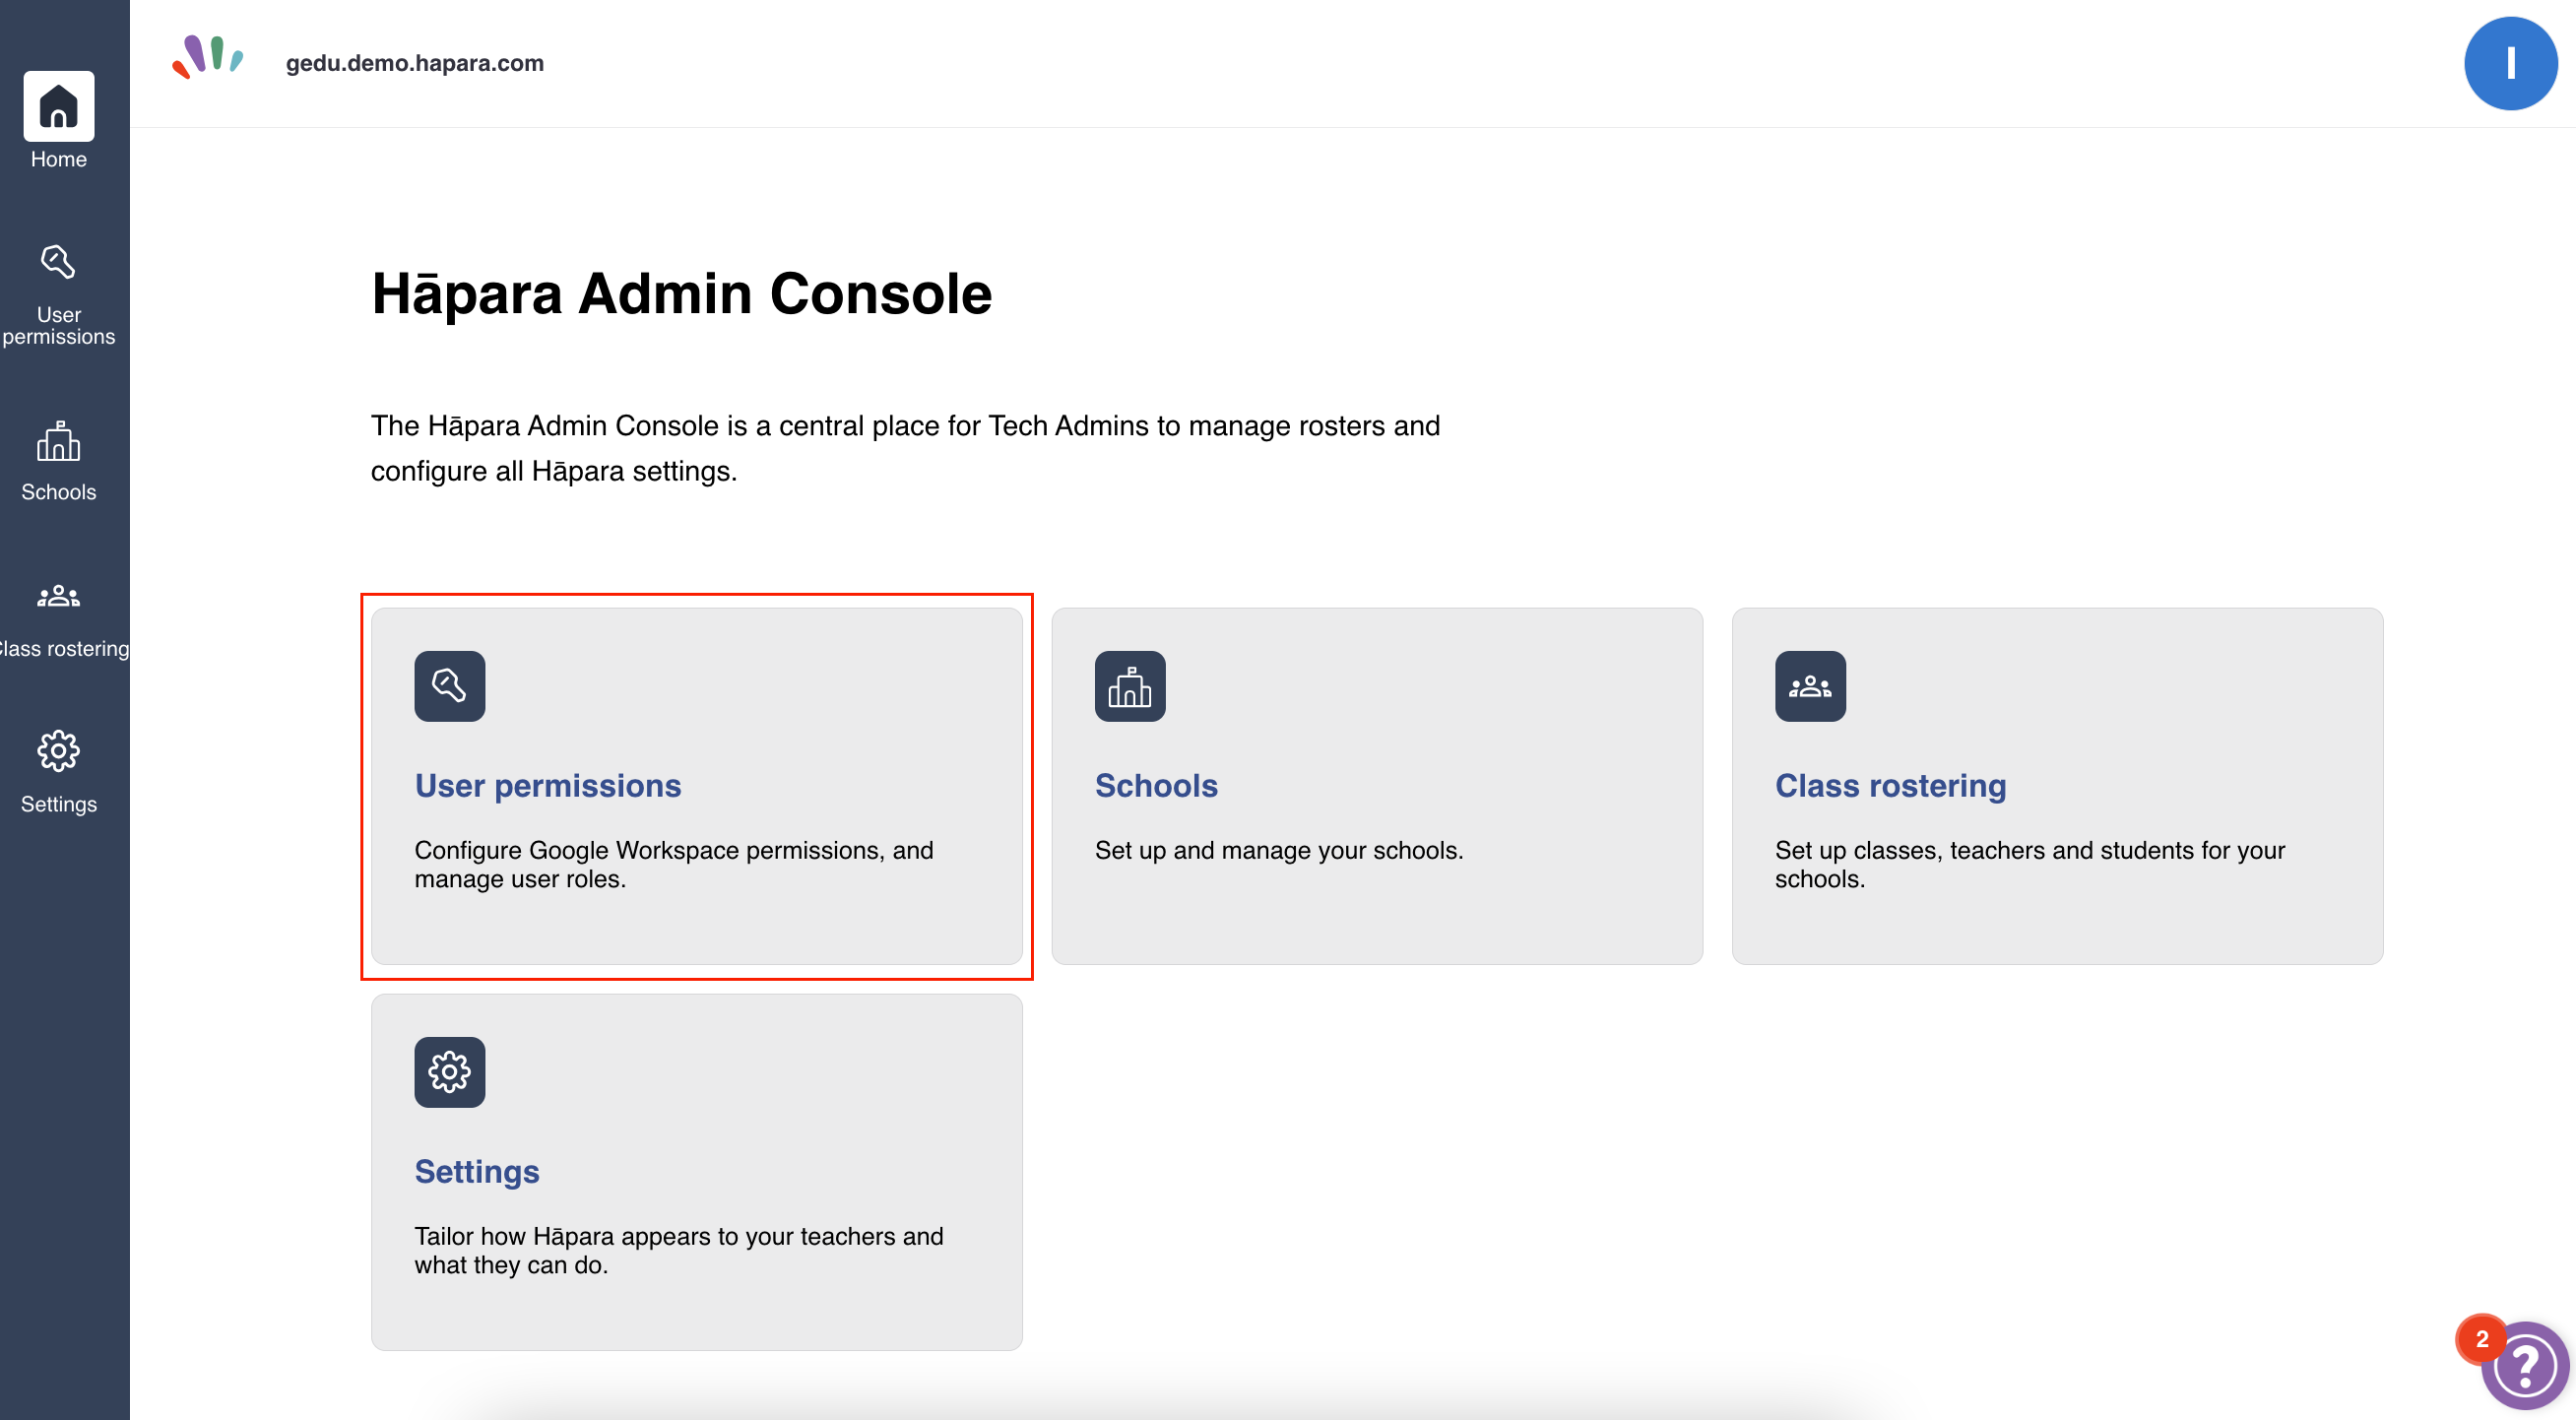
Task: Open the Settings card heading link
Action: 477,1172
